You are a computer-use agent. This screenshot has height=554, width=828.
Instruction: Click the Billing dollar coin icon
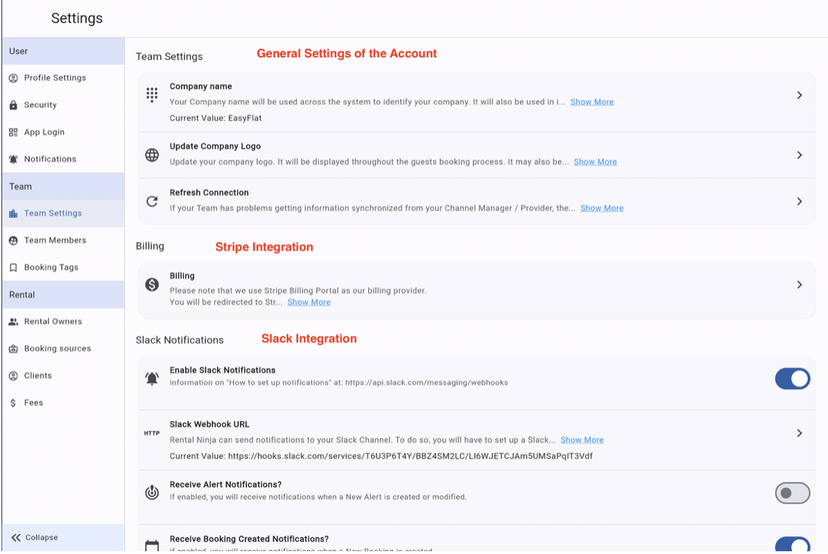[152, 285]
